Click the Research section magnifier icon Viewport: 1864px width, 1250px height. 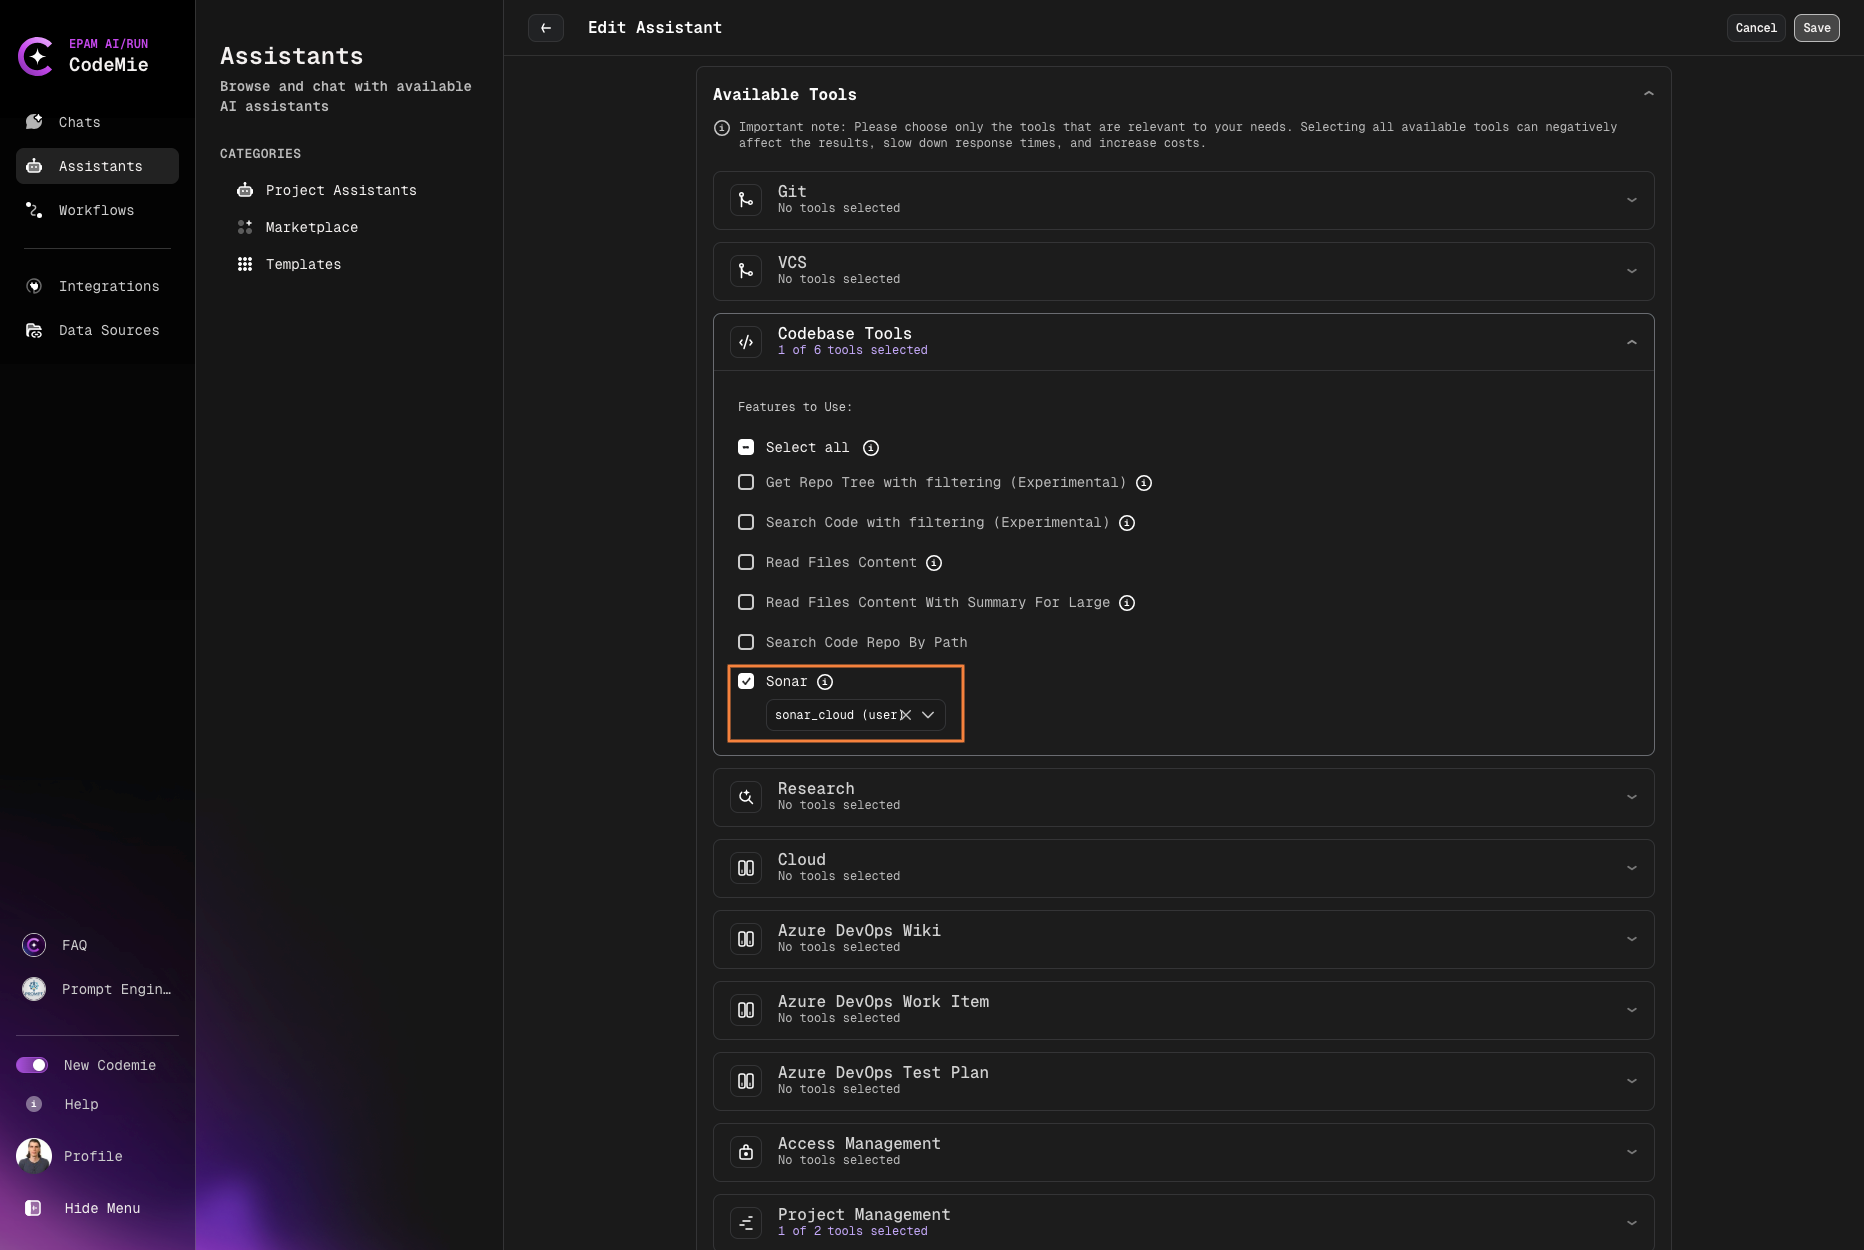746,796
